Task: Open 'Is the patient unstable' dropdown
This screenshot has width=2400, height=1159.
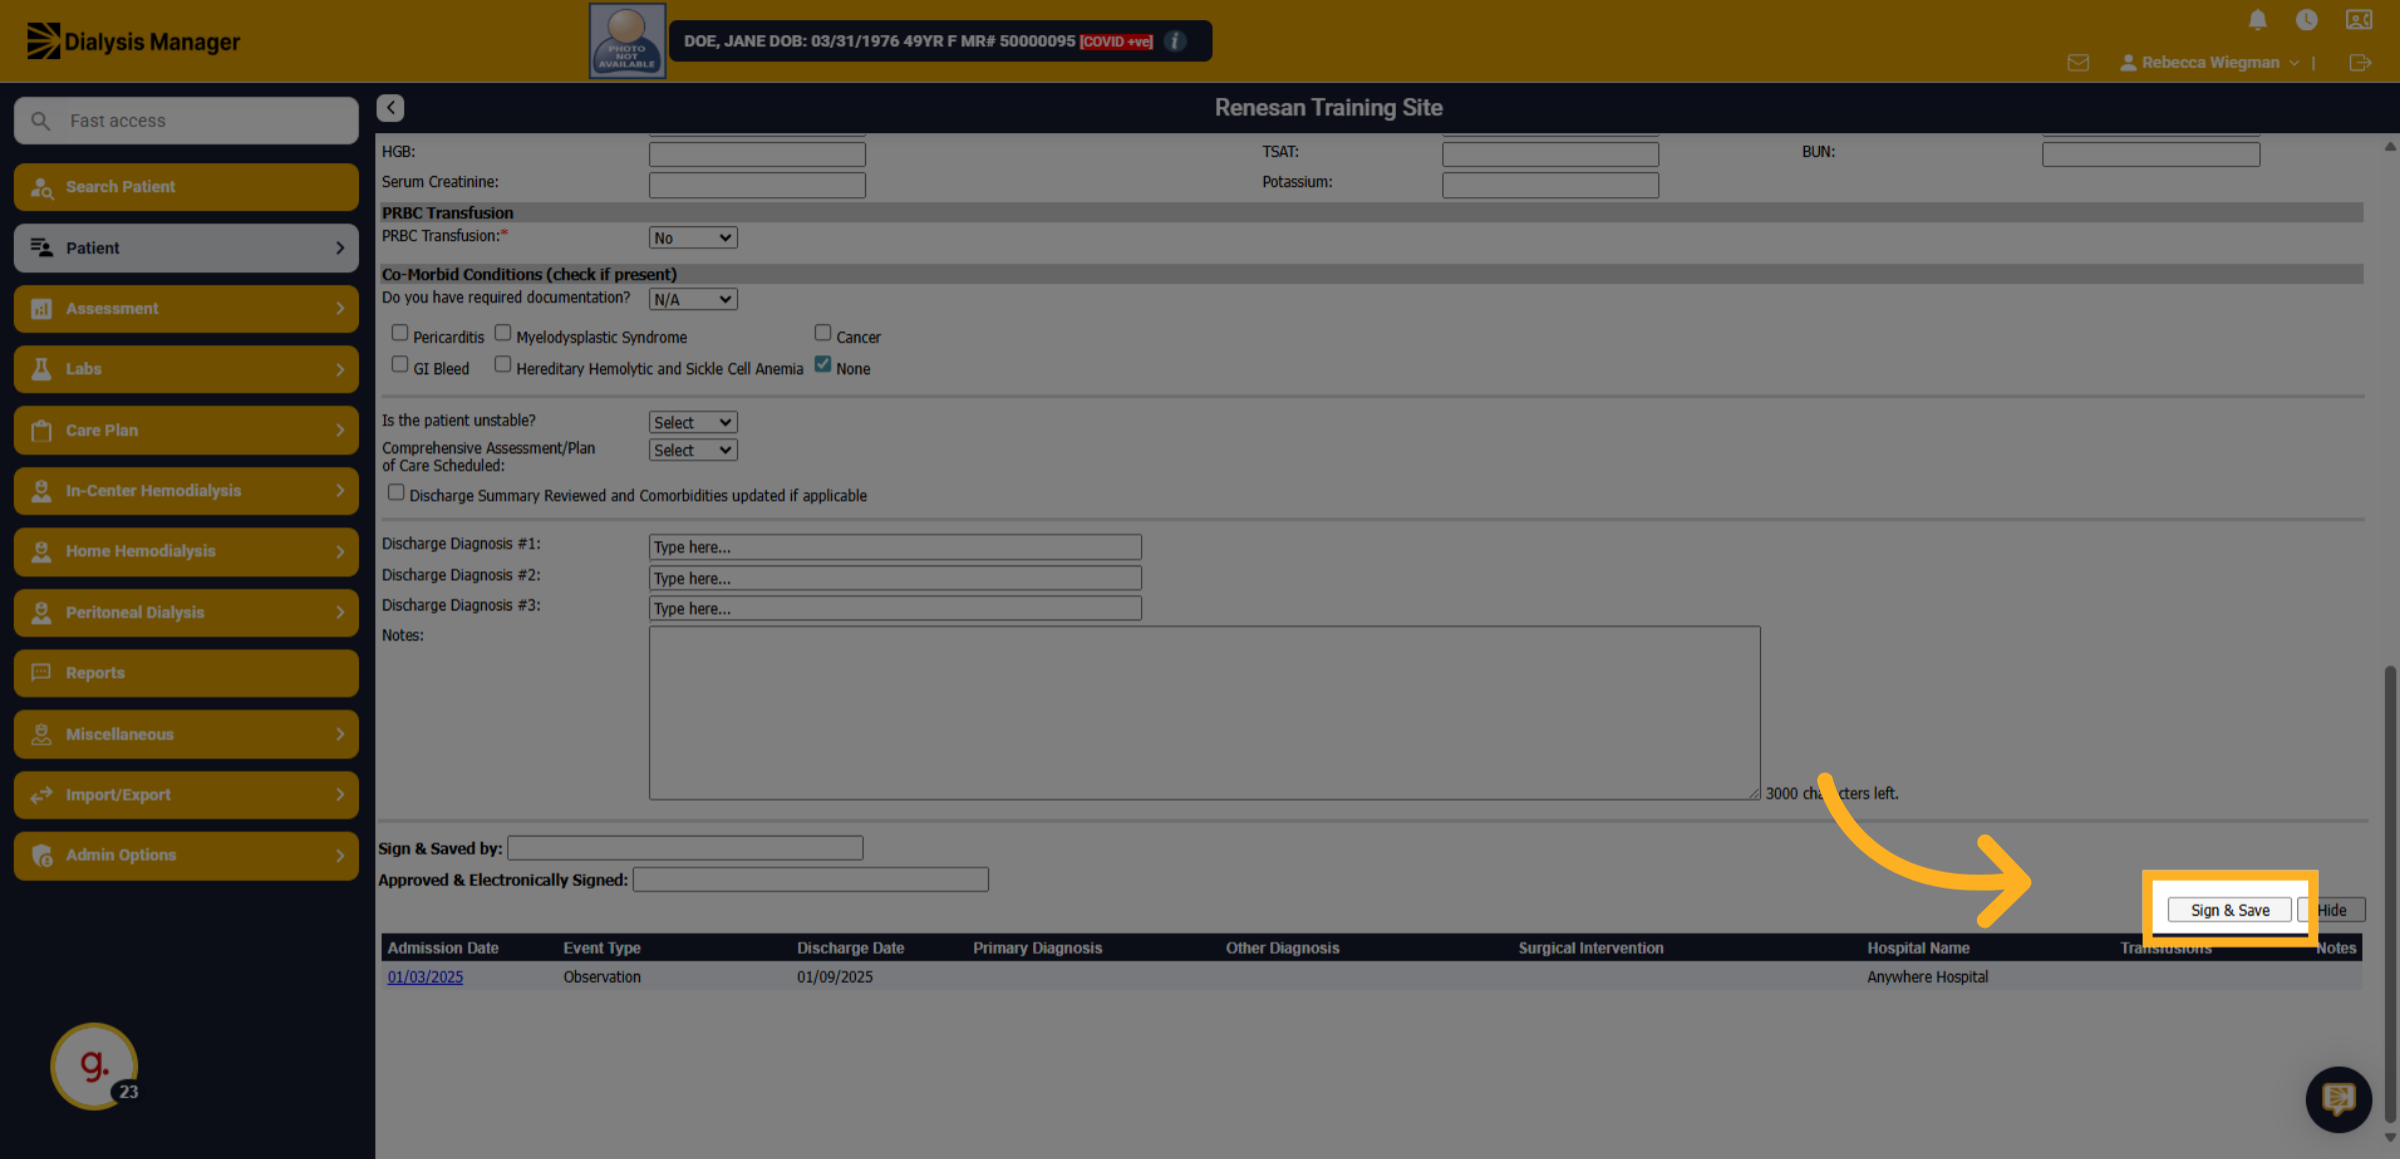Action: pyautogui.click(x=693, y=422)
